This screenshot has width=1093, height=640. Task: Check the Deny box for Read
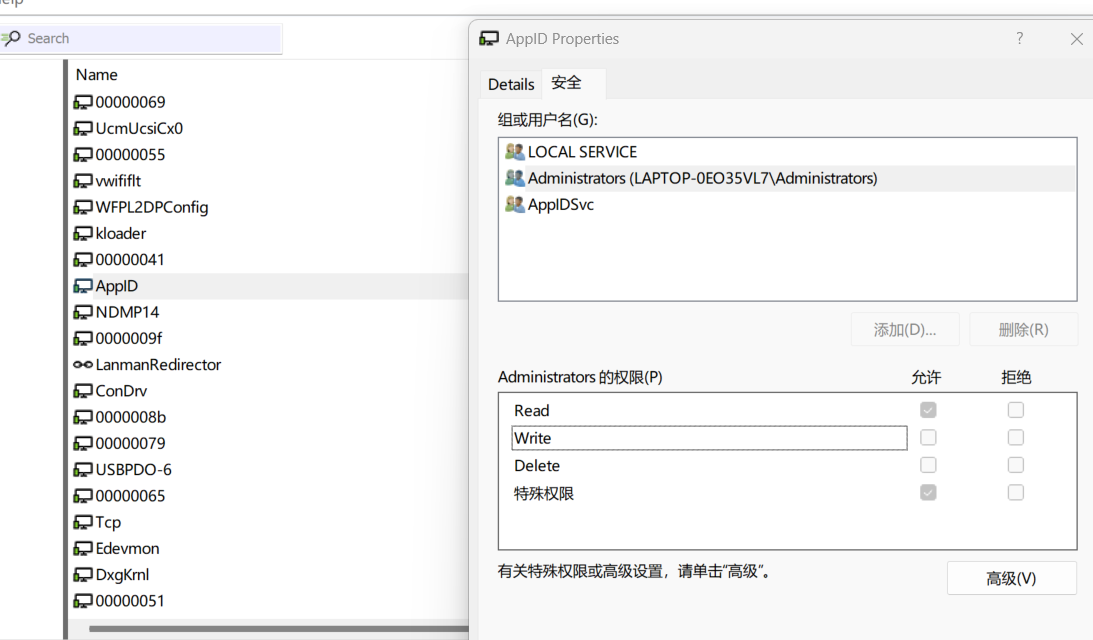pos(1016,410)
